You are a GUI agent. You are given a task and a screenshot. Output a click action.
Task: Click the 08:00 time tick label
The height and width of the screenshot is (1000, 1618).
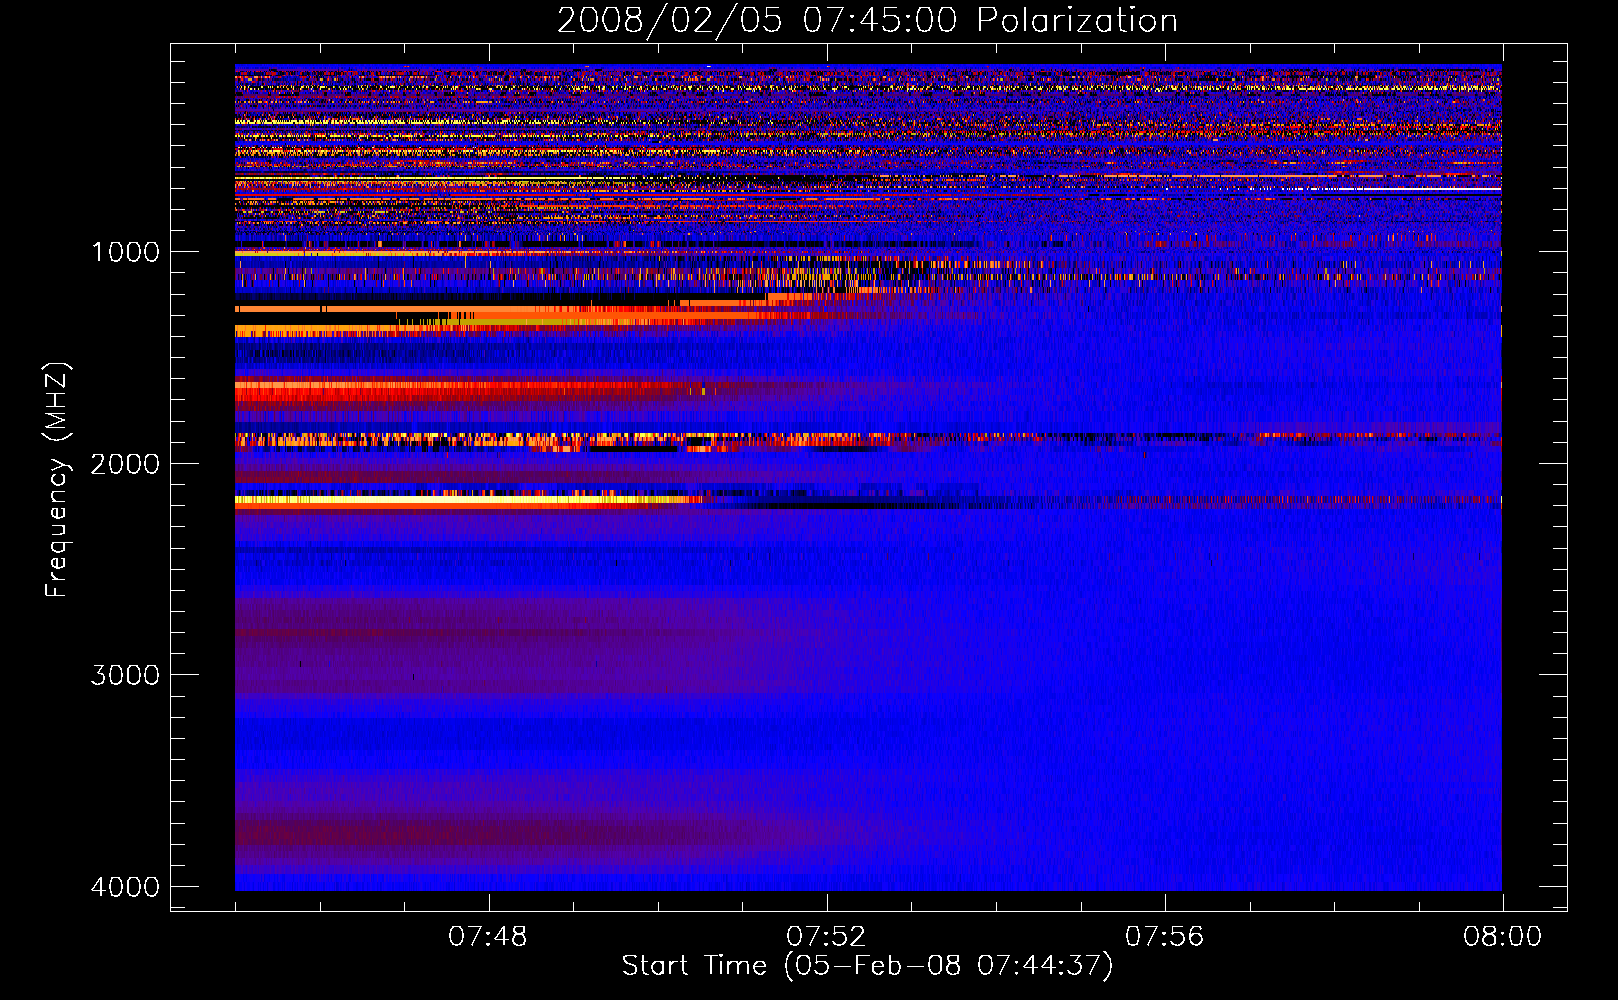point(1502,937)
